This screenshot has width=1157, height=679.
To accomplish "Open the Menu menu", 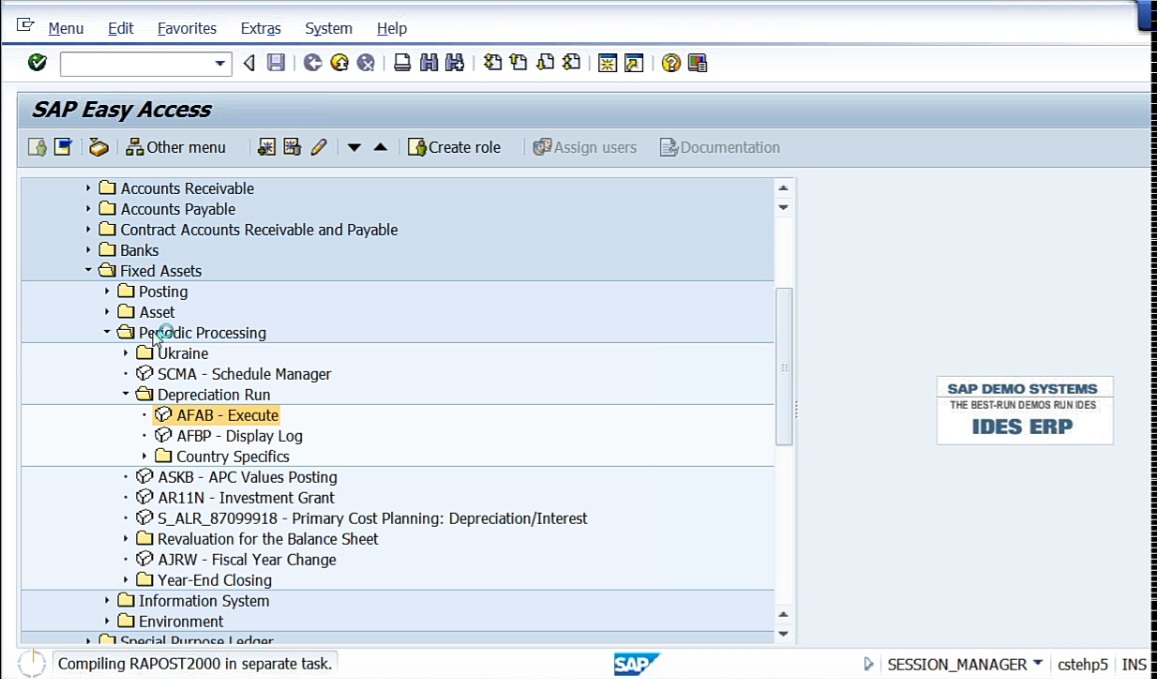I will tap(66, 28).
